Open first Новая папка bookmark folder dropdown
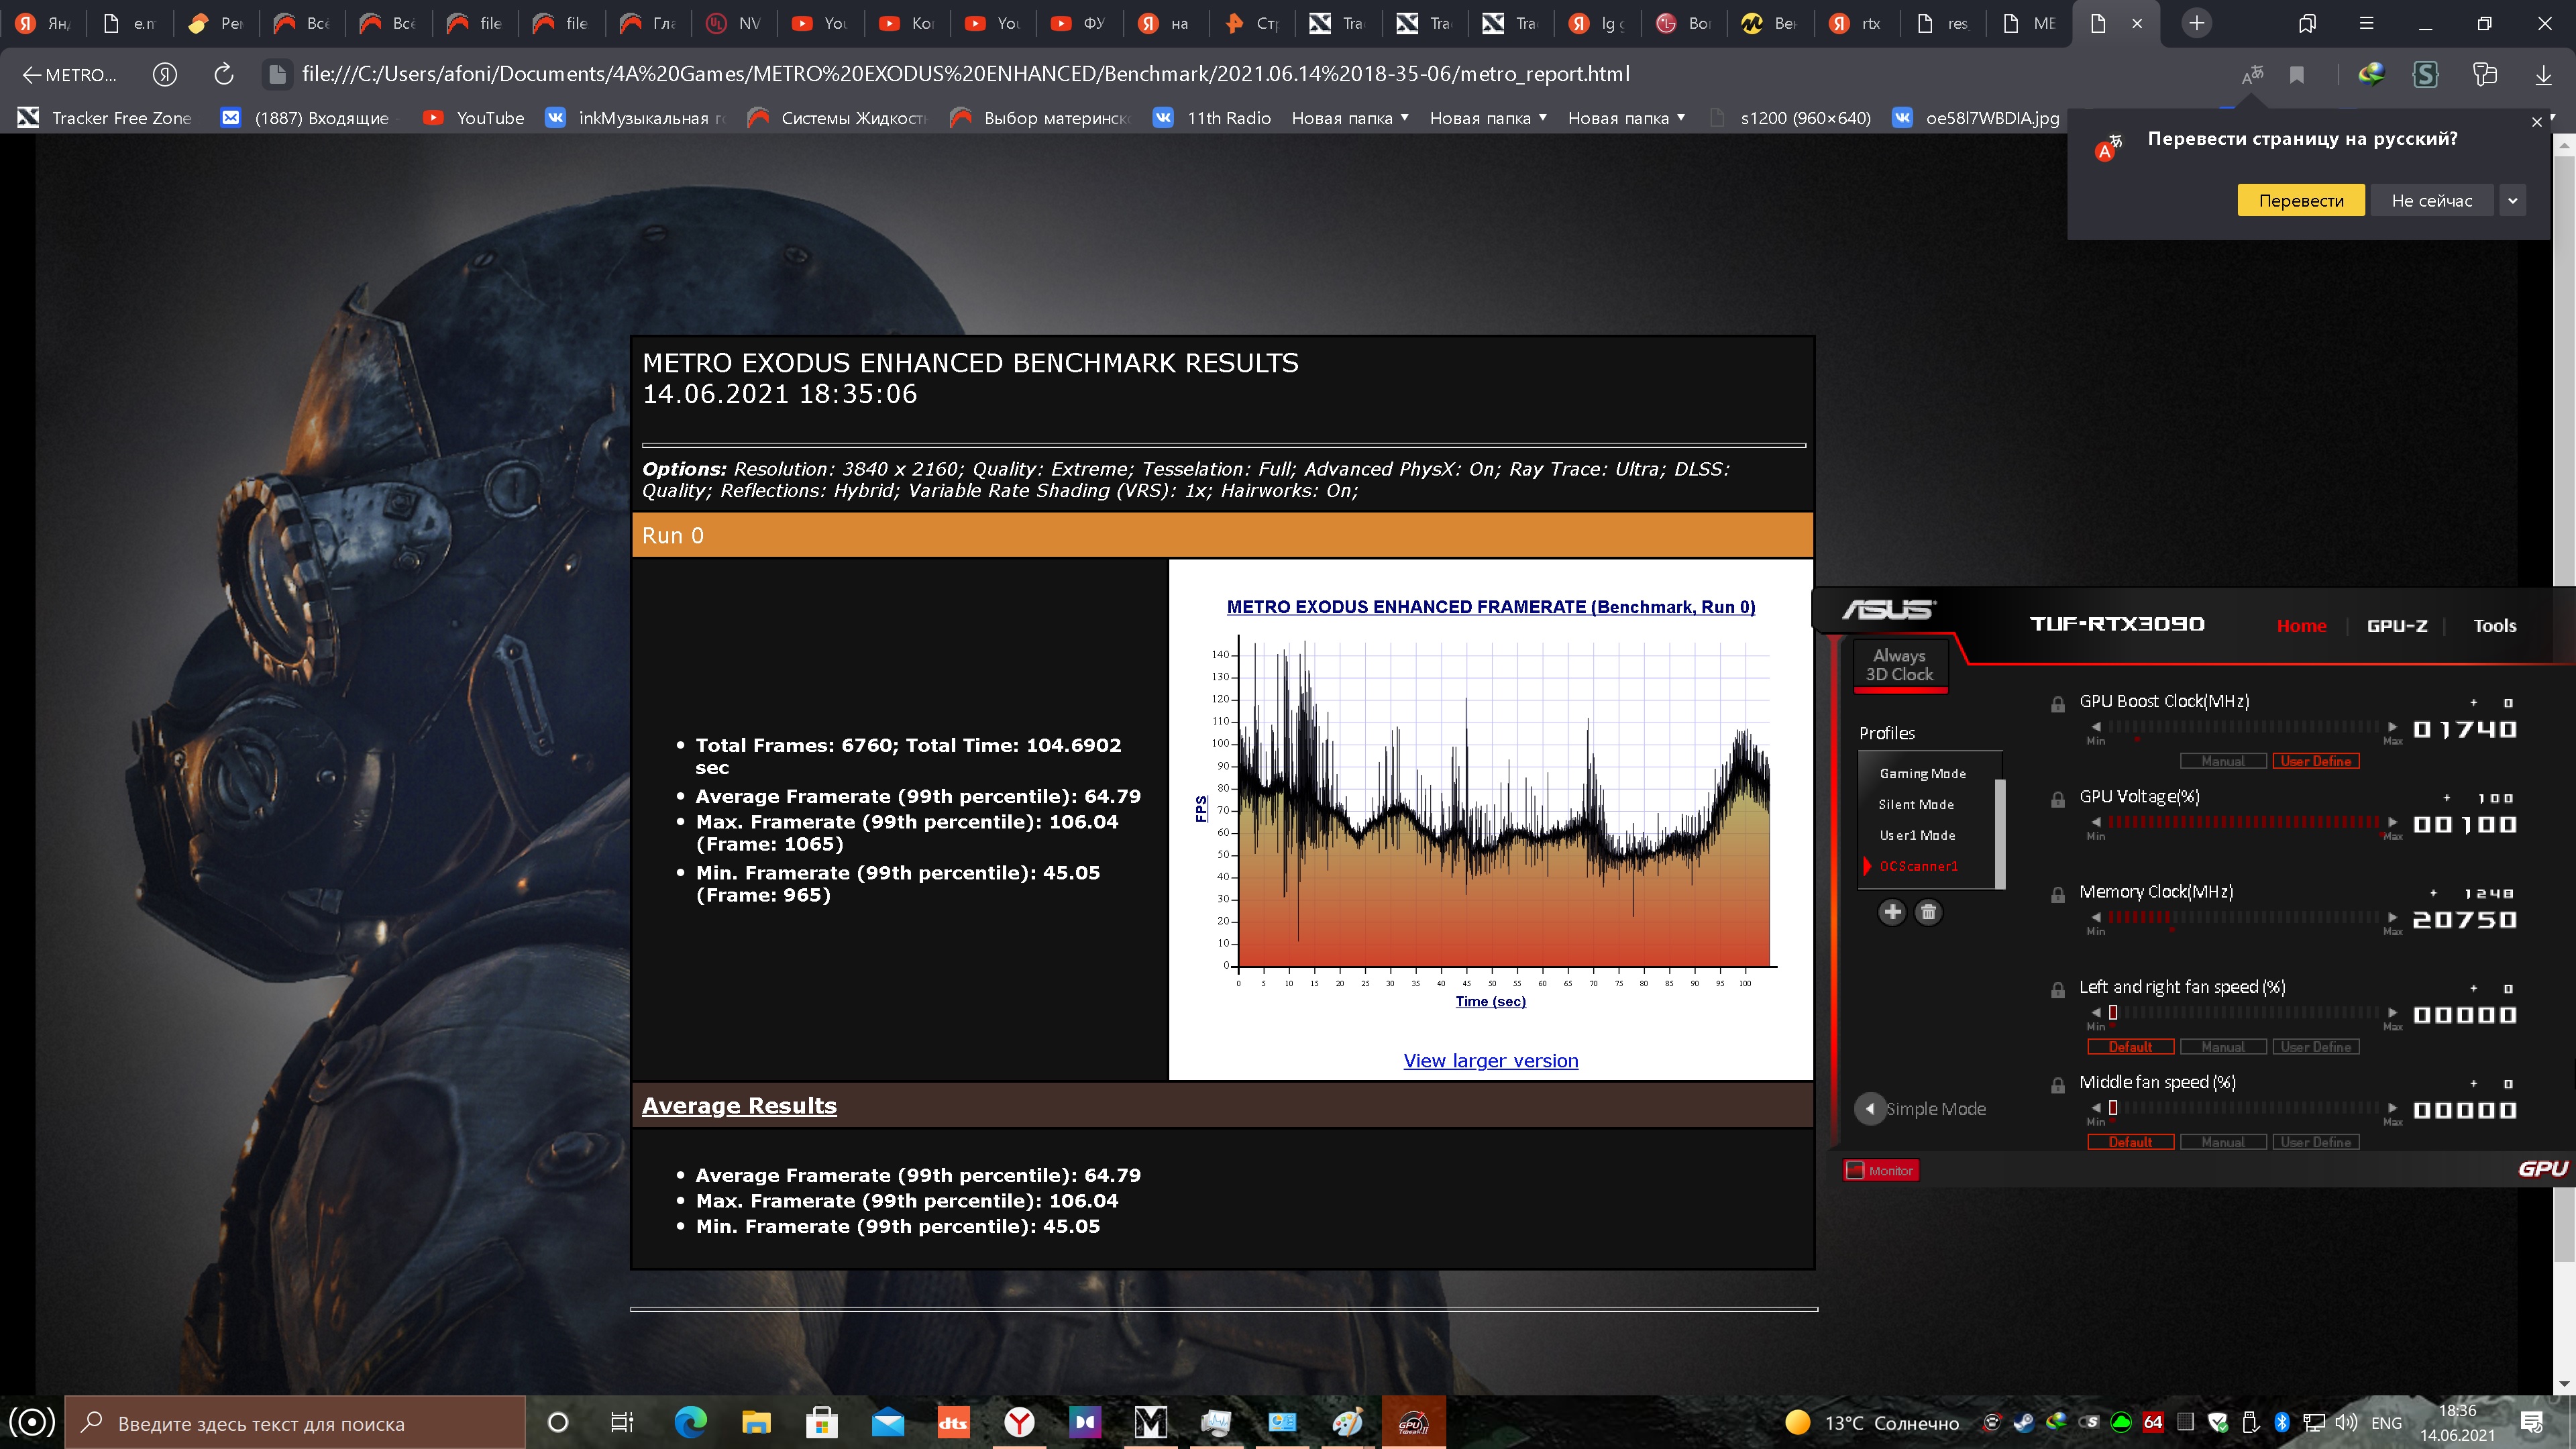This screenshot has width=2576, height=1449. tap(1350, 118)
